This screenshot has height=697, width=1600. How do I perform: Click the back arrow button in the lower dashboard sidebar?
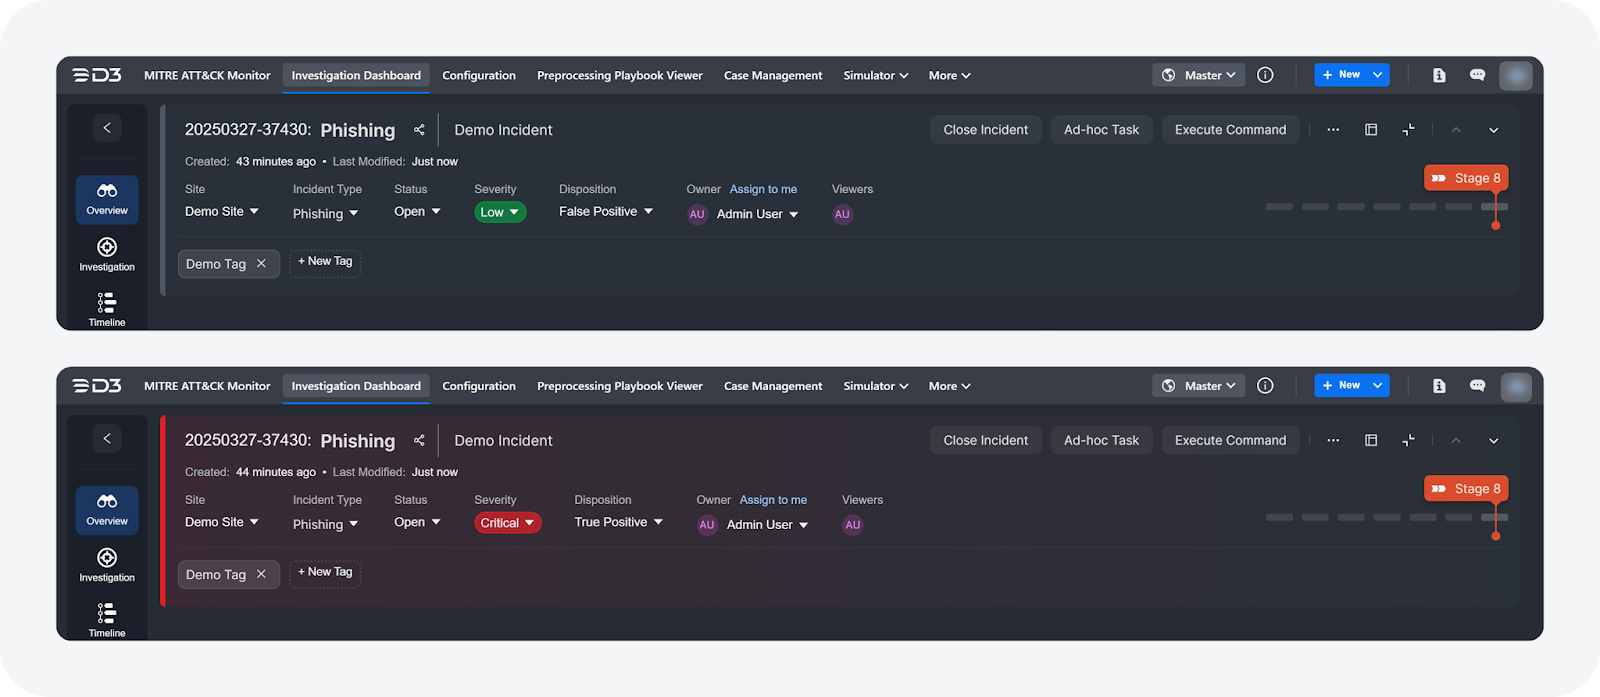click(x=107, y=438)
